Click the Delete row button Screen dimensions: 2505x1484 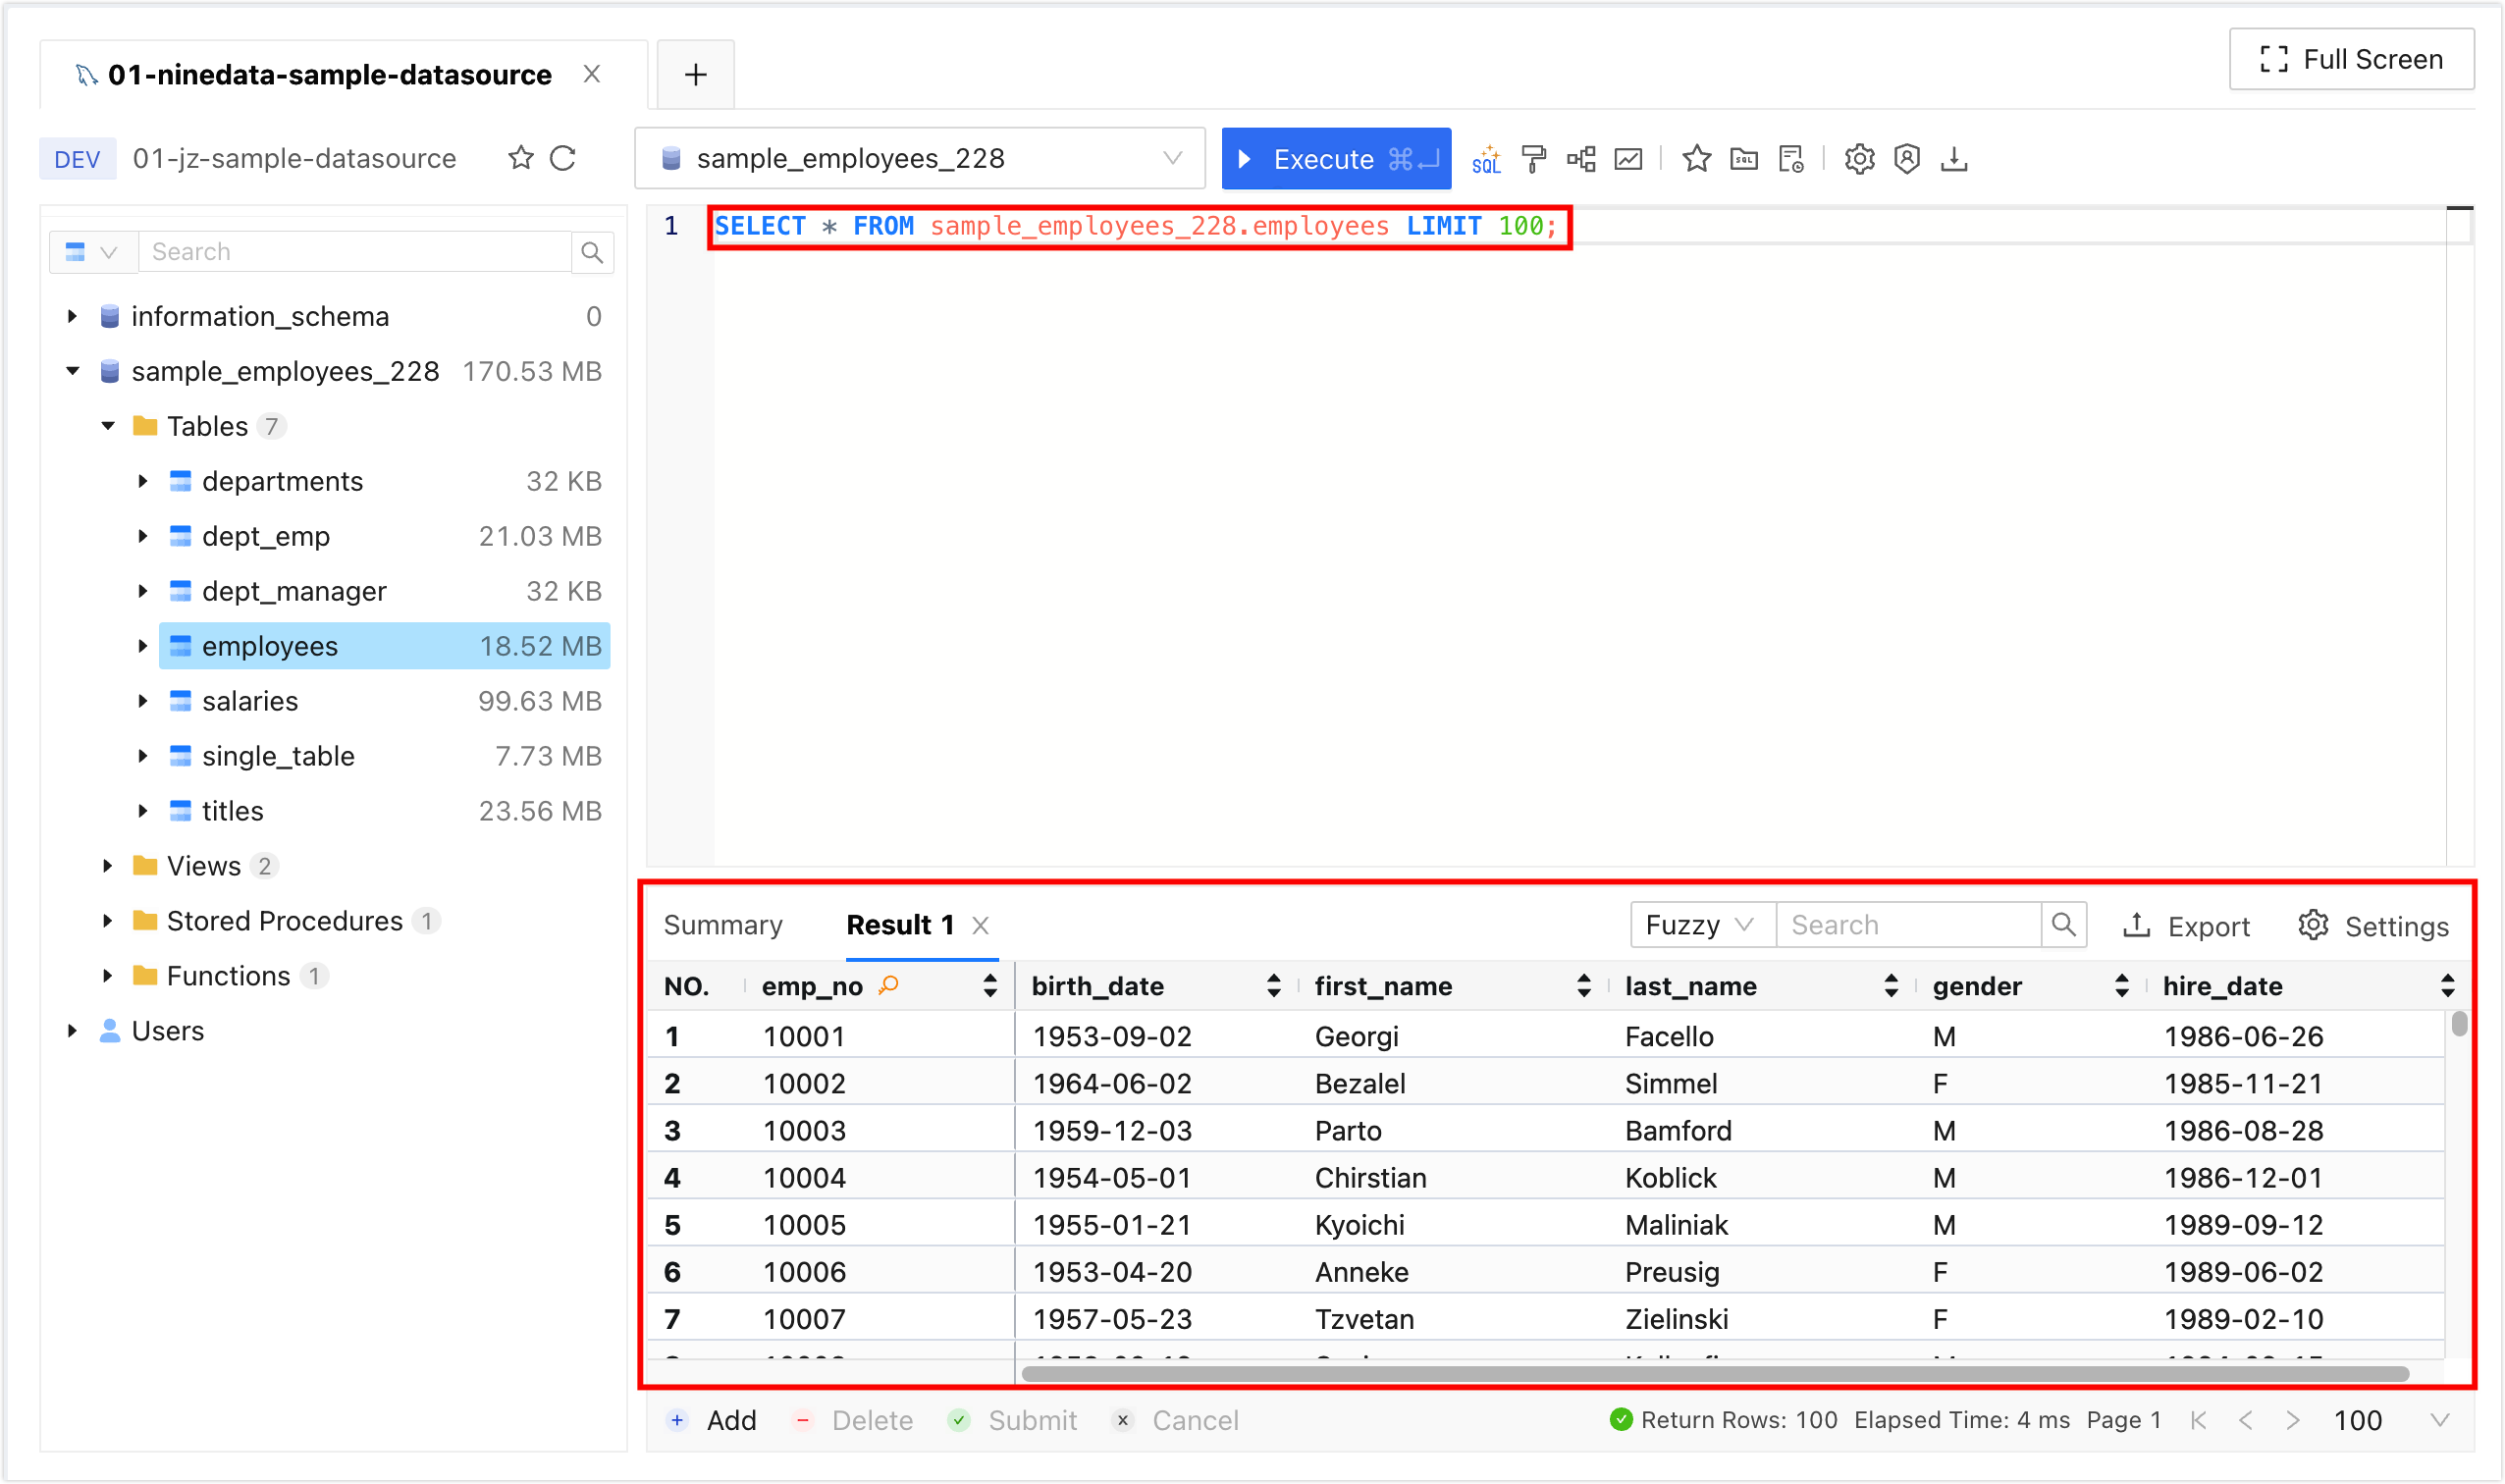point(852,1421)
